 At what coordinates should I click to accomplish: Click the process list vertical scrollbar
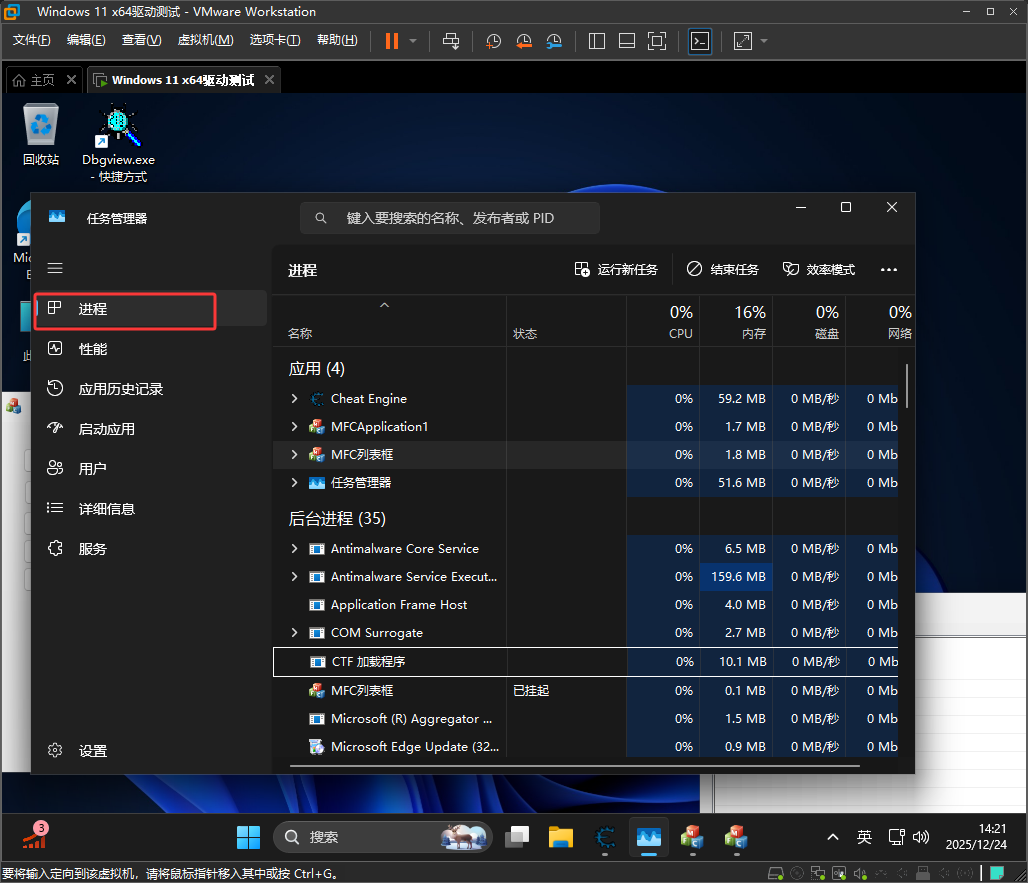tap(907, 386)
